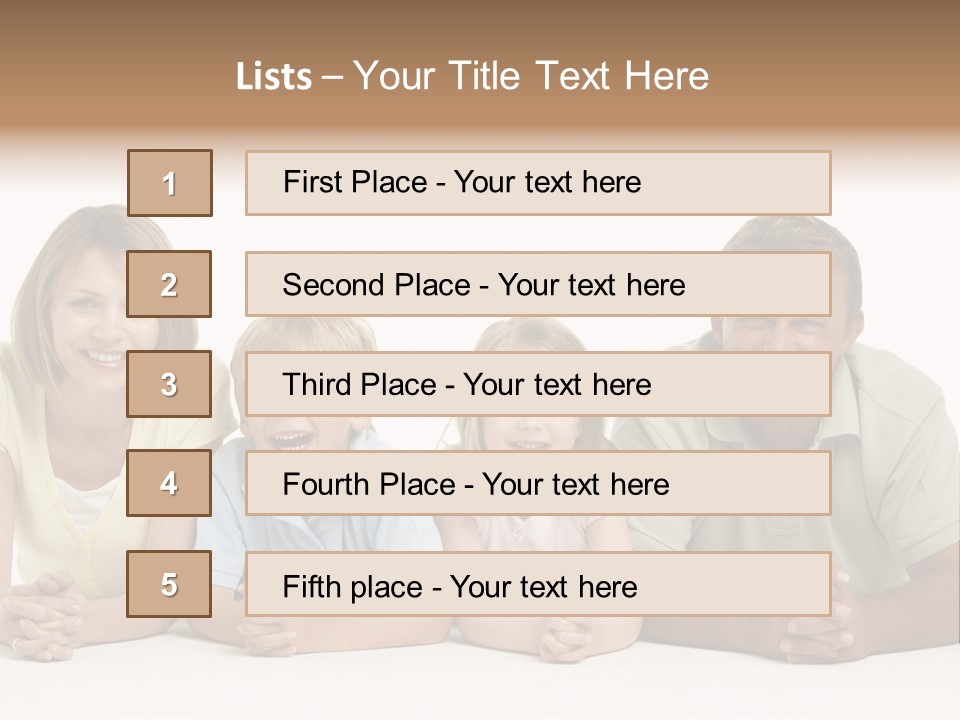Click the words 'Second Place' in list
960x720 pixels.
click(x=377, y=285)
